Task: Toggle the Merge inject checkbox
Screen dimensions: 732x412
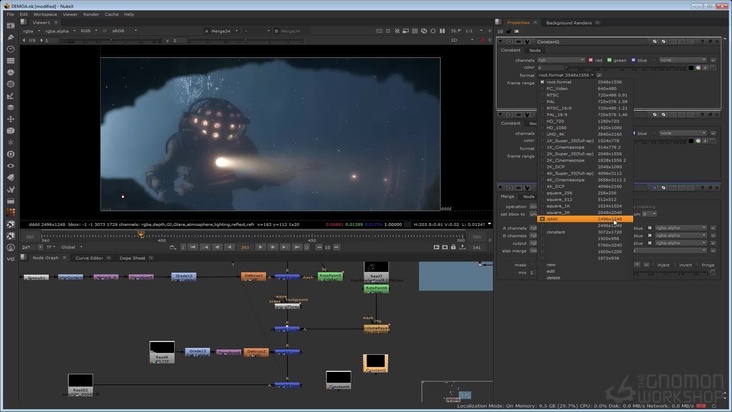Action: (x=653, y=265)
